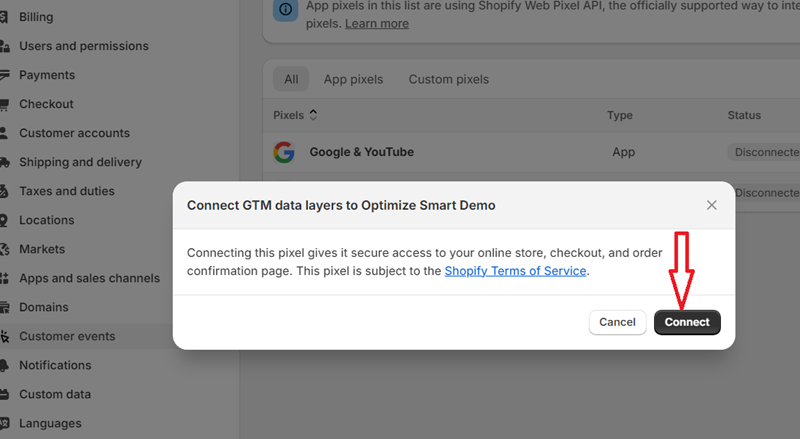Open the Shopify Terms of Service link

pyautogui.click(x=515, y=271)
